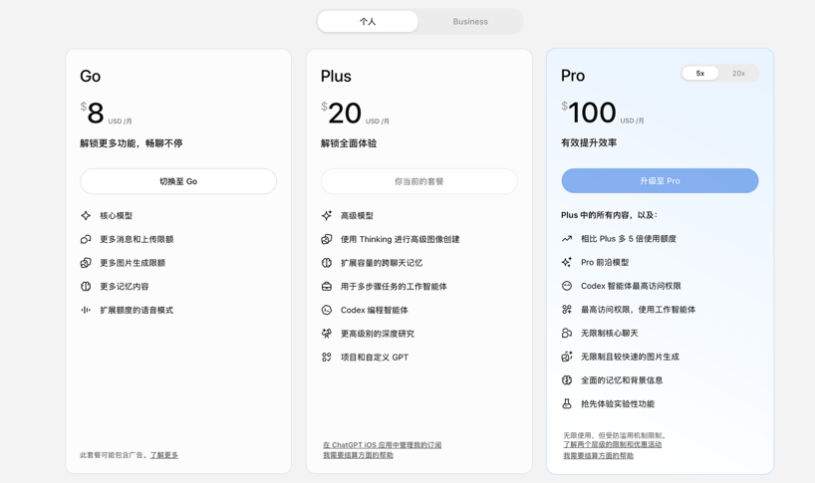
Task: Select the 20x Pro usage option
Action: [739, 73]
